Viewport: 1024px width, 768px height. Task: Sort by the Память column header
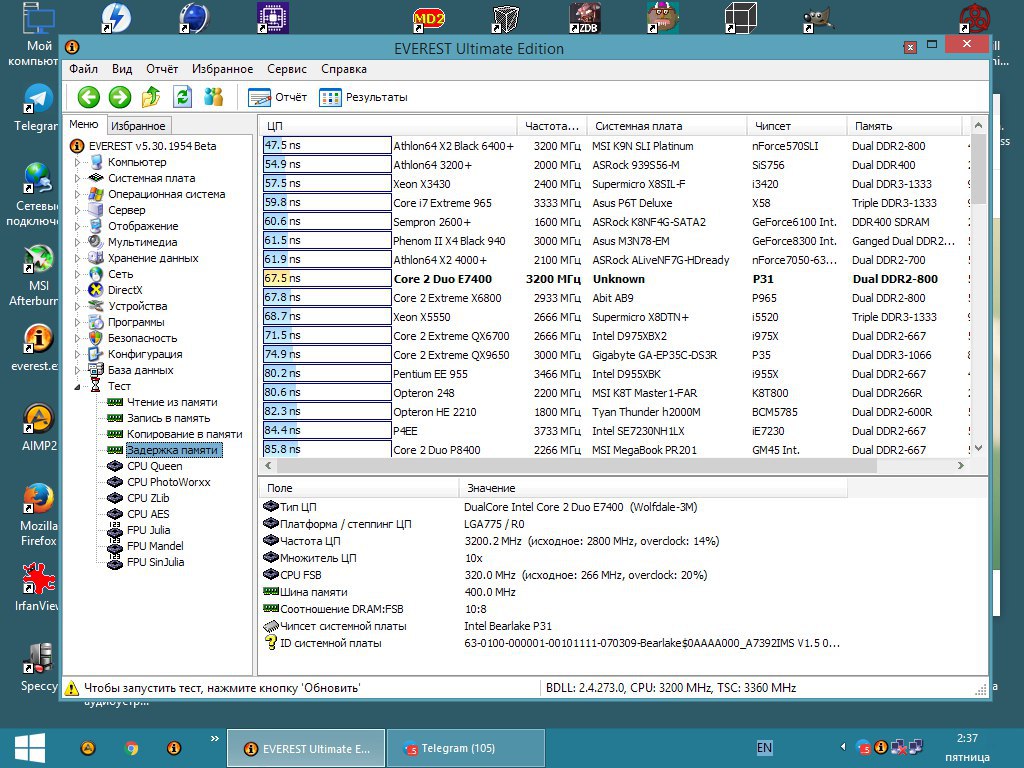[904, 126]
